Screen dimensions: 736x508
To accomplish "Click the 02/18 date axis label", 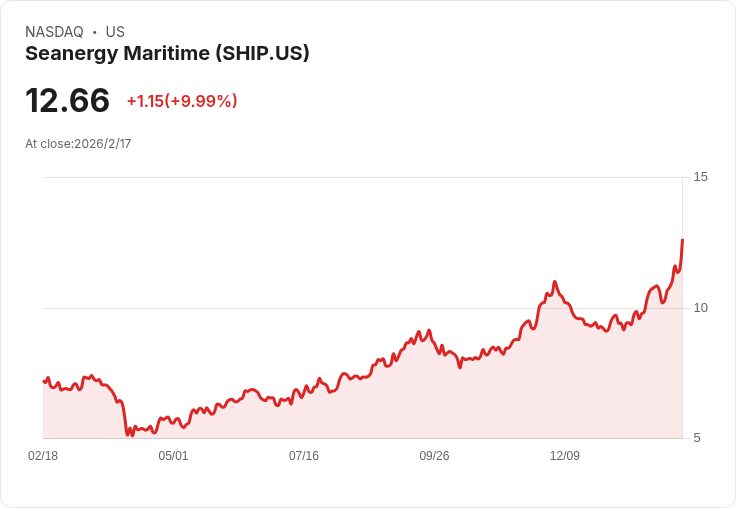I will coord(43,456).
